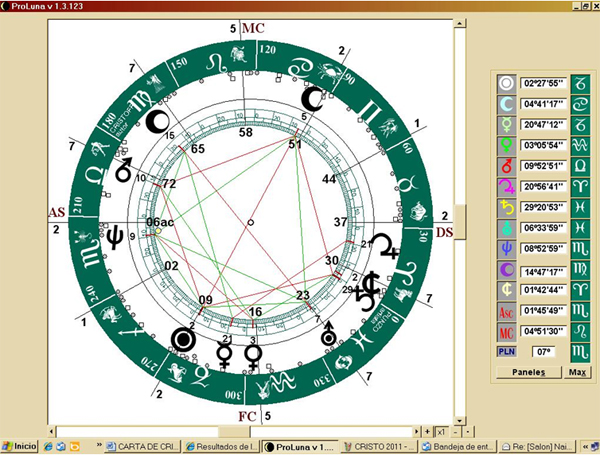Click the magenta Jupiter symbol in panel
This screenshot has height=455, width=600.
507,186
